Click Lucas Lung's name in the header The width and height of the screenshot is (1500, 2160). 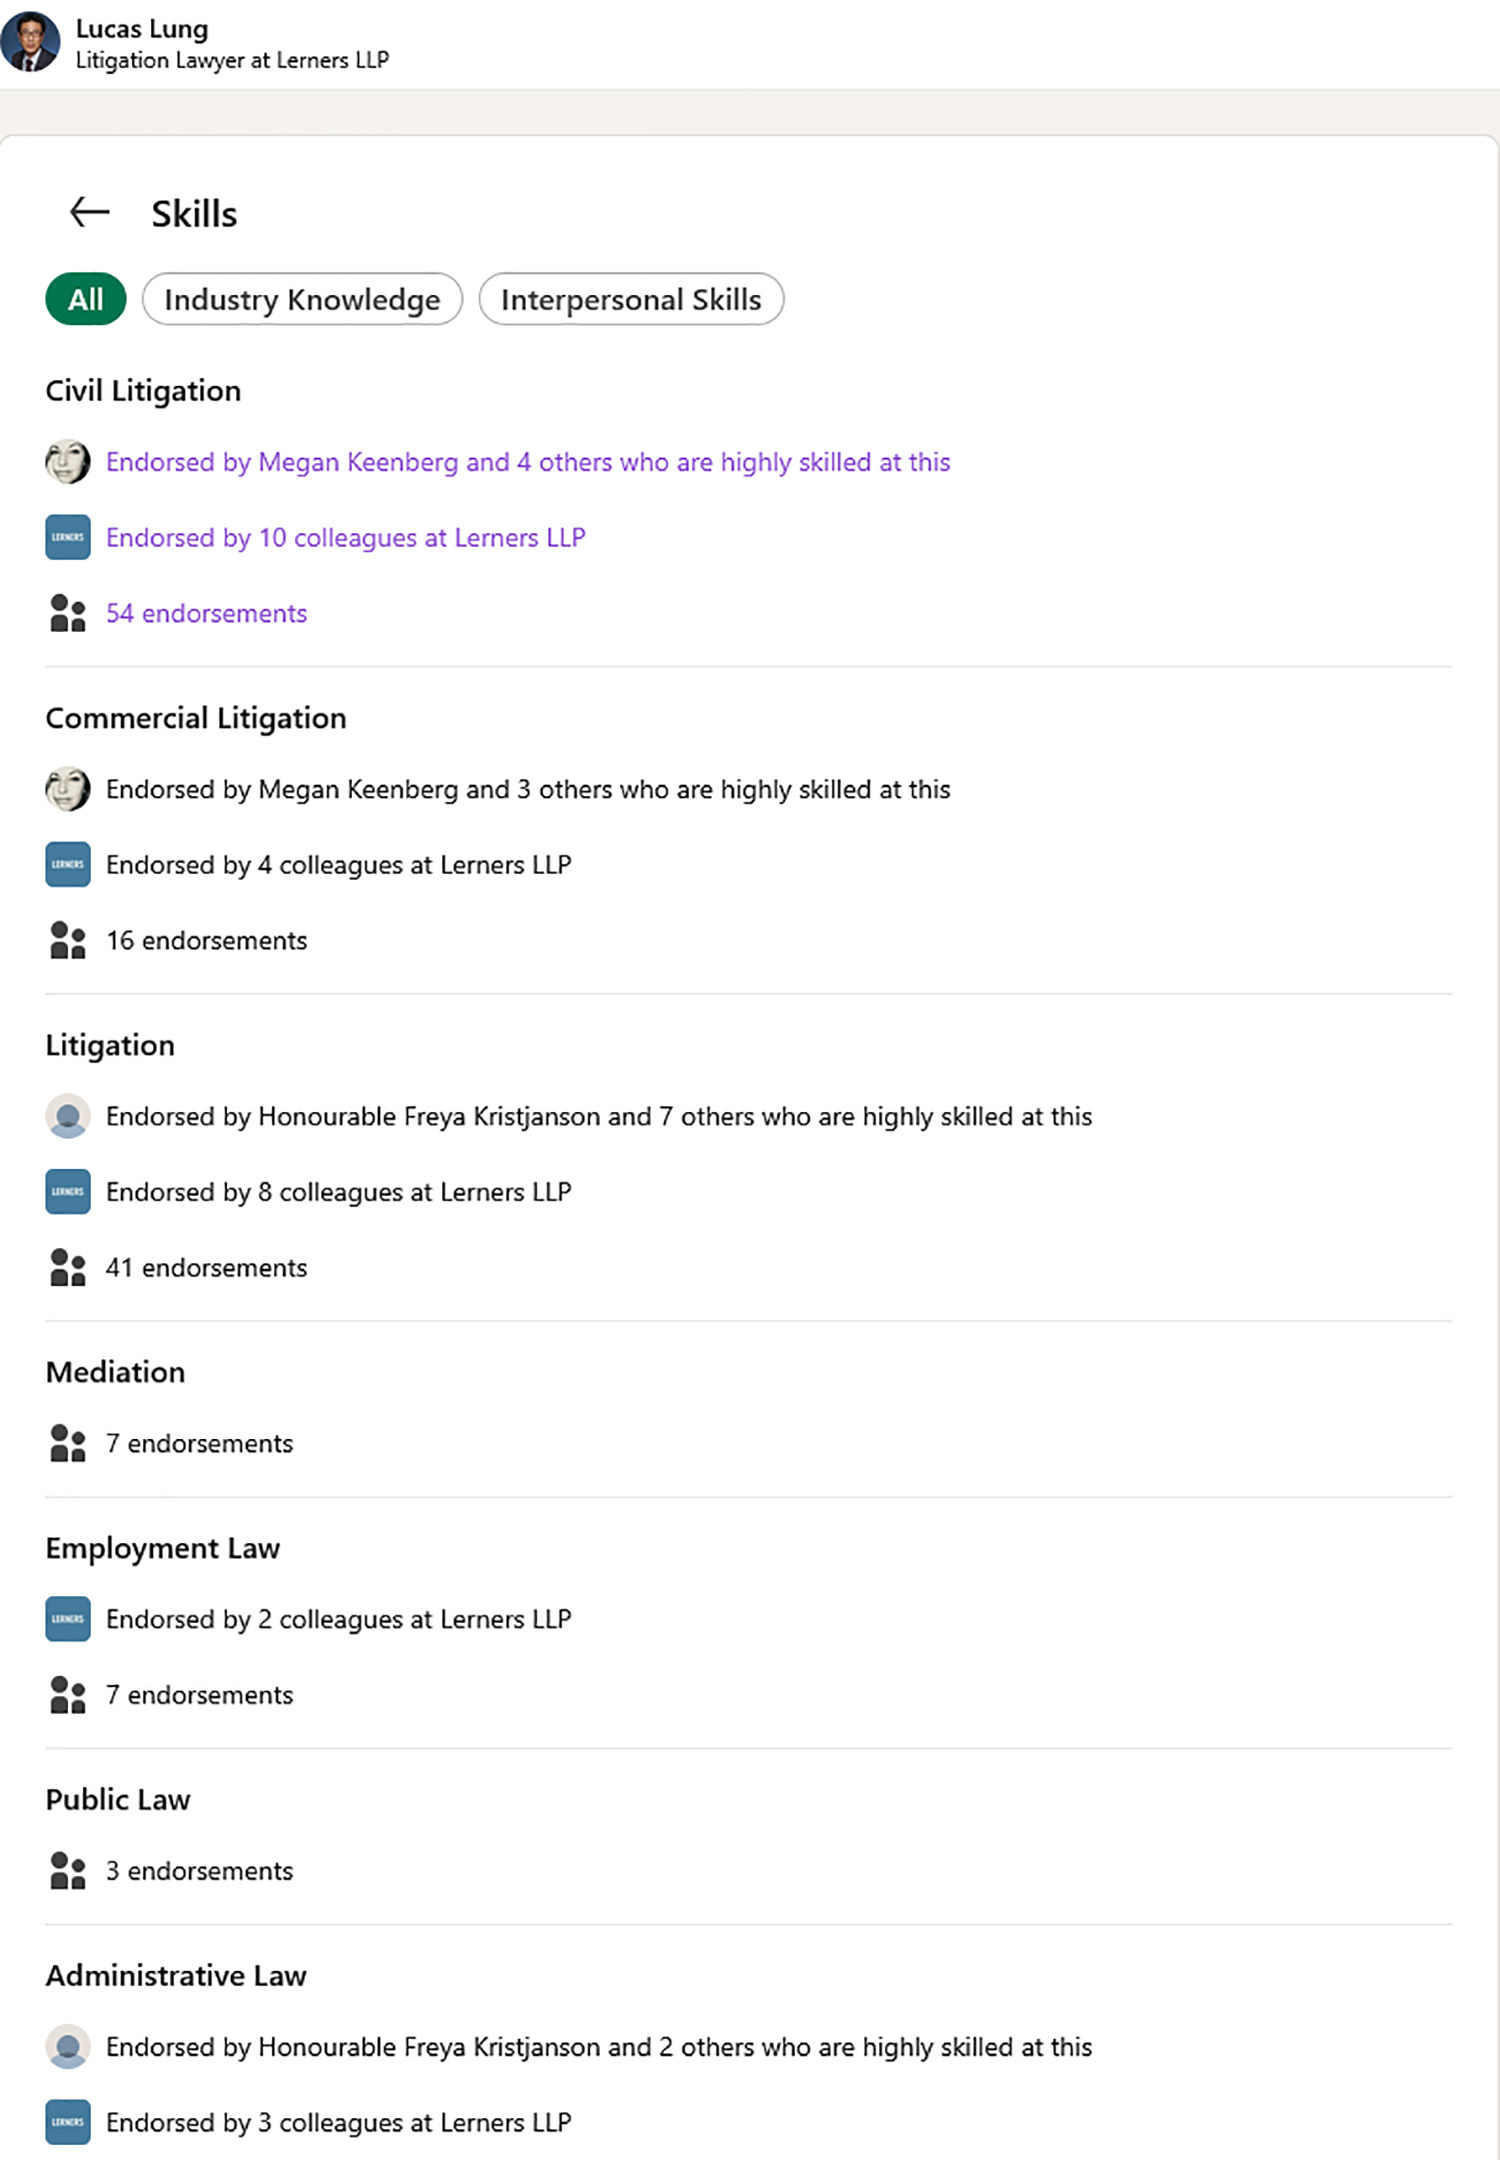(x=144, y=28)
